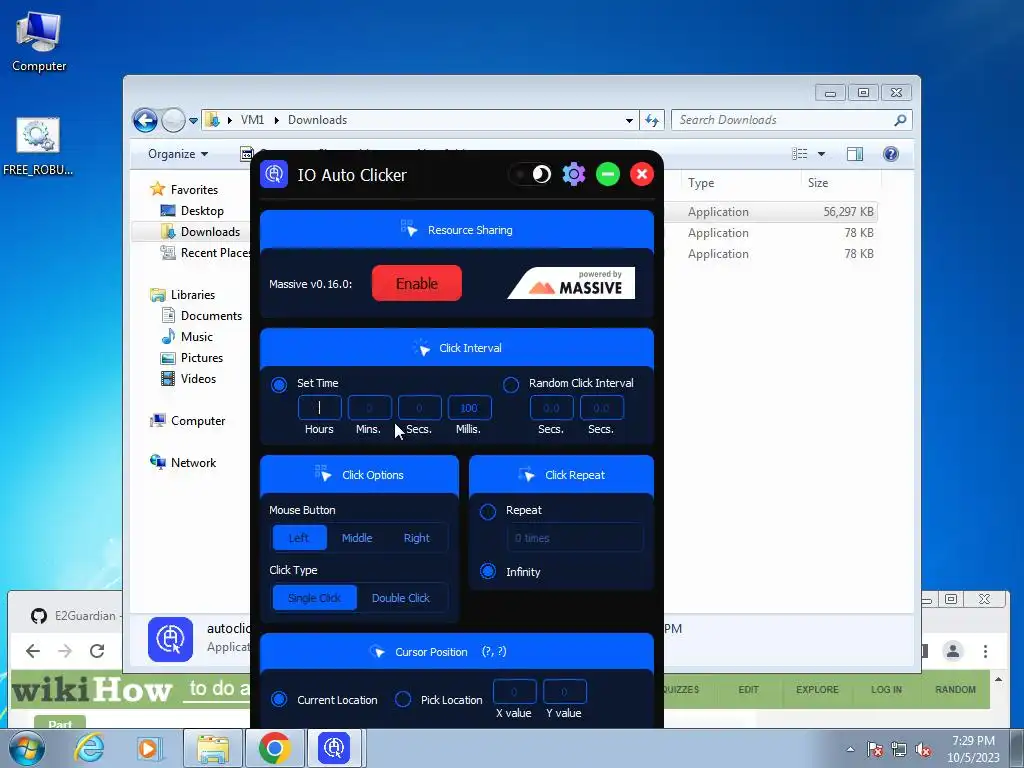This screenshot has width=1024, height=768.
Task: Launch Internet Explorer from taskbar
Action: tap(89, 748)
